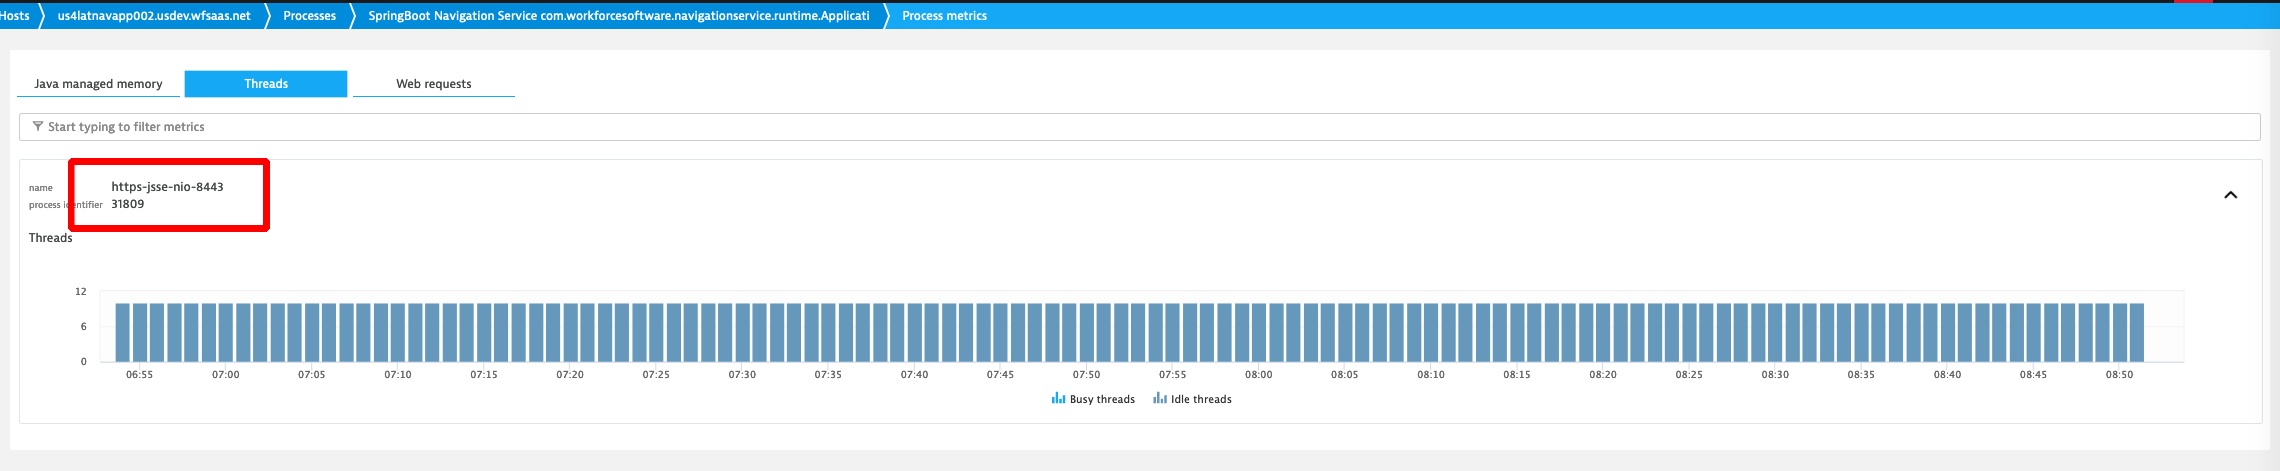Click the funnel filter icon

tap(38, 127)
